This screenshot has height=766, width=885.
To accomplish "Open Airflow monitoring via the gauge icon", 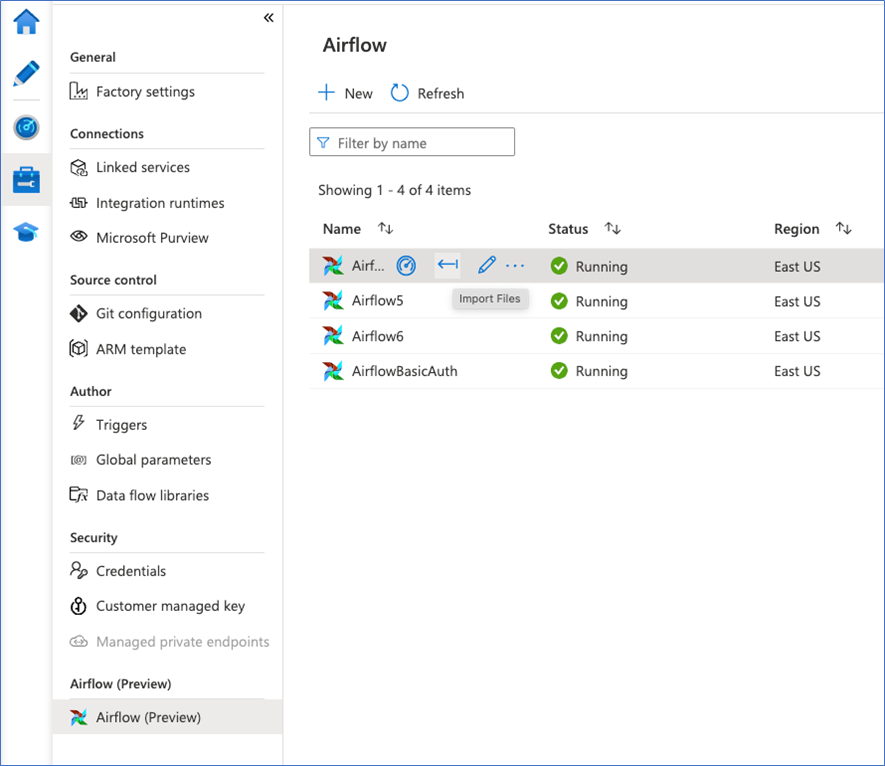I will pyautogui.click(x=406, y=265).
